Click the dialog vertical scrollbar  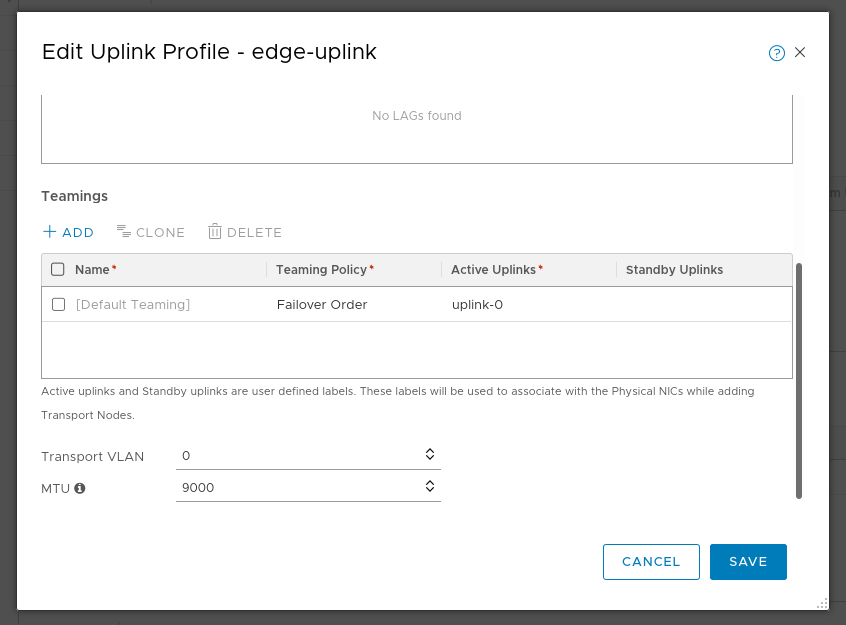tap(799, 381)
